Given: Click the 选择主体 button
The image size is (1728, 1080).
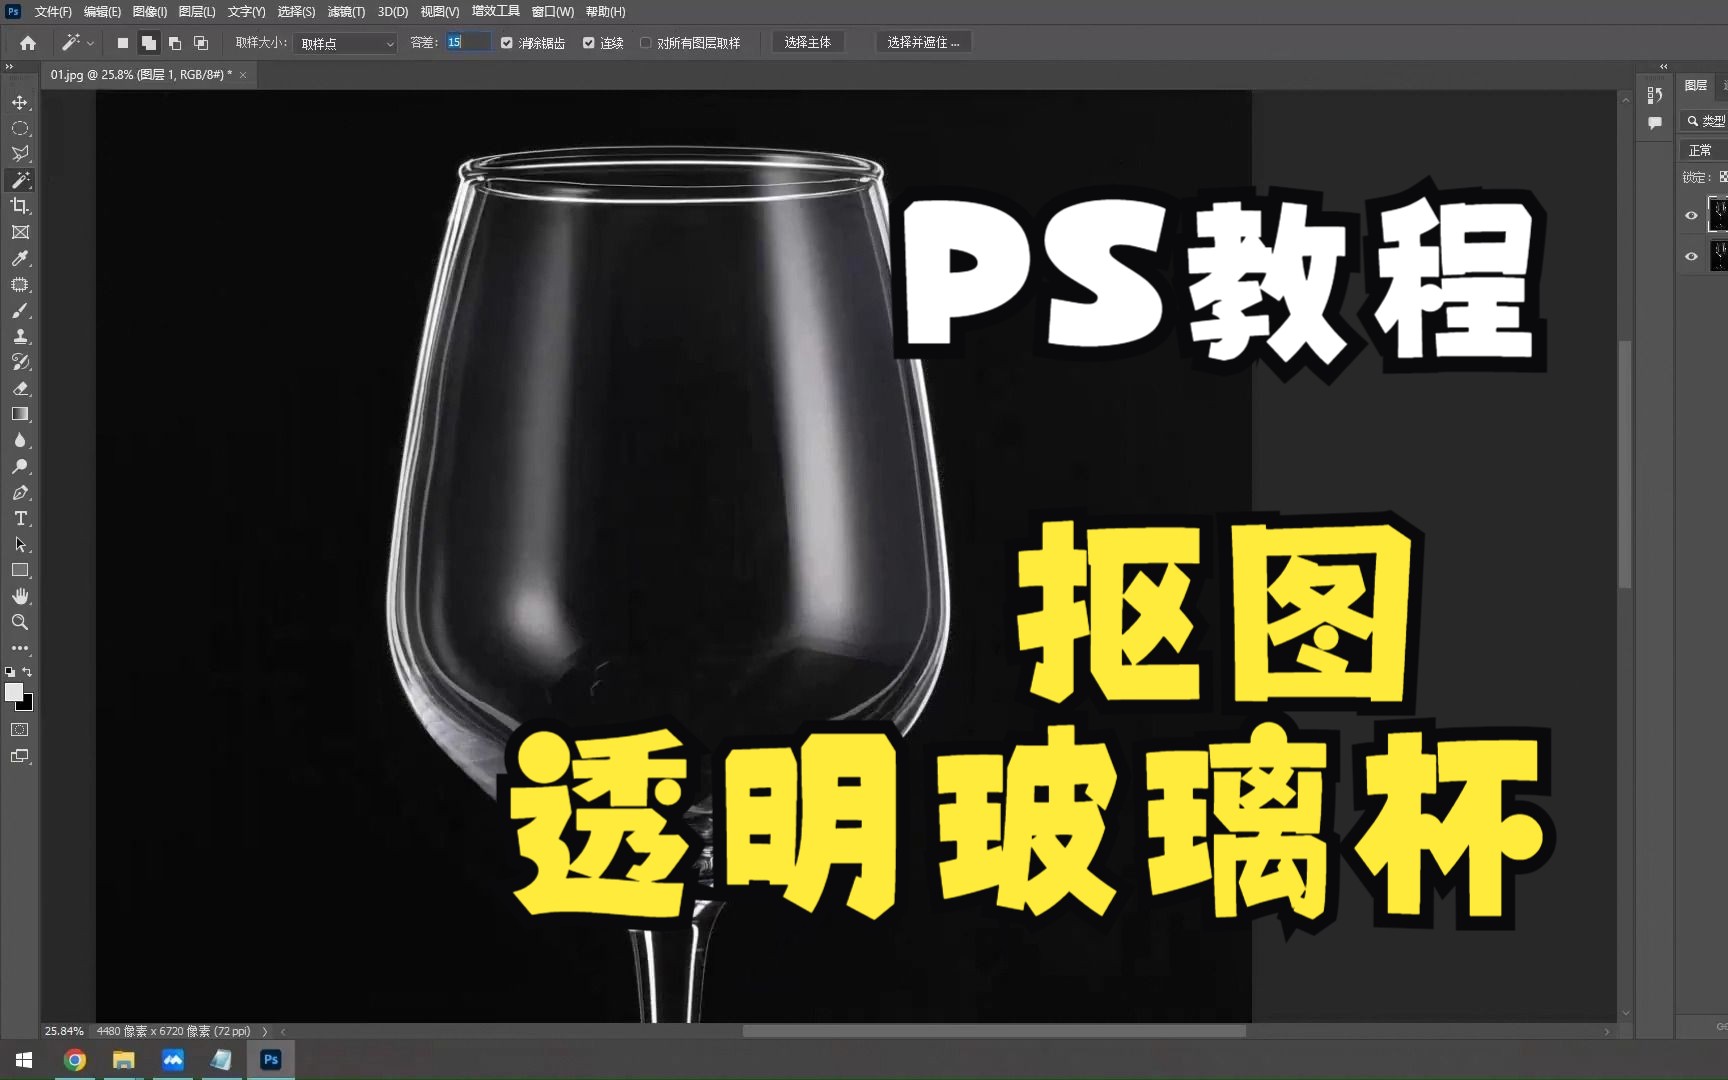Looking at the screenshot, I should tap(807, 42).
